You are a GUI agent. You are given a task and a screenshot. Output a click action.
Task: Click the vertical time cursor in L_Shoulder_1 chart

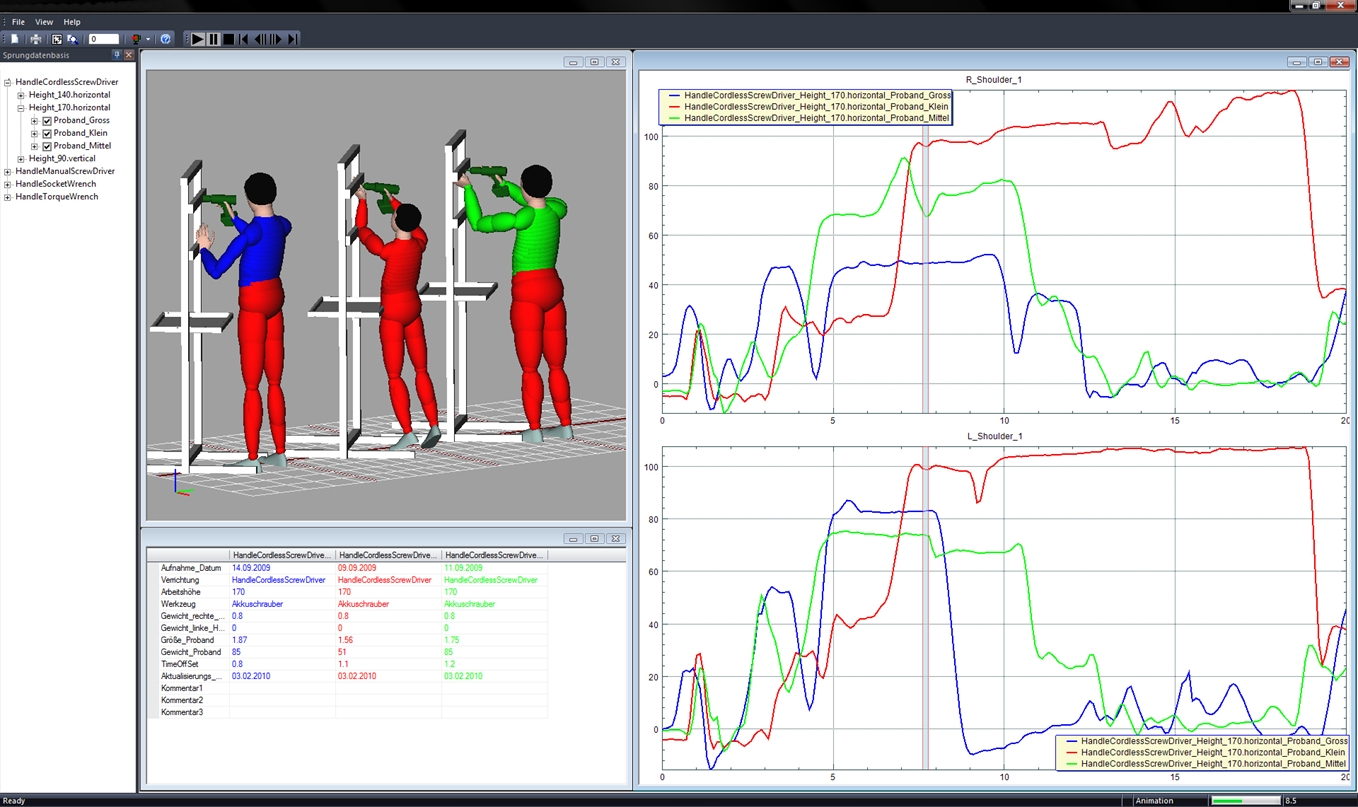tap(925, 607)
